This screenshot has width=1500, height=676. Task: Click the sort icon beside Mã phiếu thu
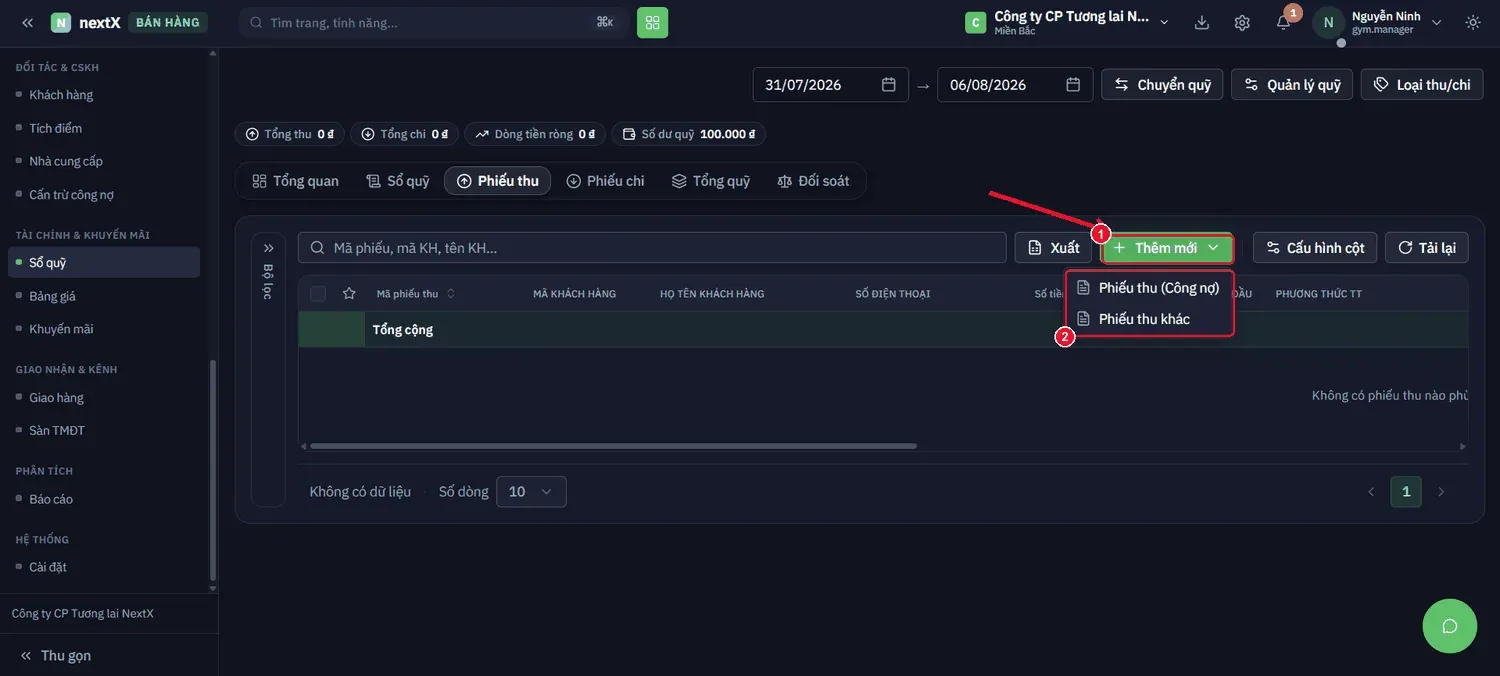coord(451,293)
